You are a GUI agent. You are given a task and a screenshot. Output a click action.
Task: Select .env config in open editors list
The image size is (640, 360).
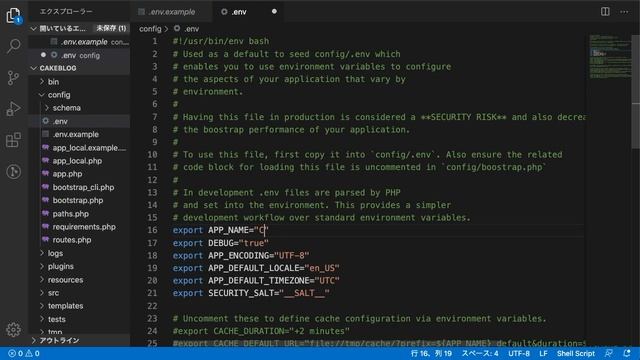click(79, 55)
